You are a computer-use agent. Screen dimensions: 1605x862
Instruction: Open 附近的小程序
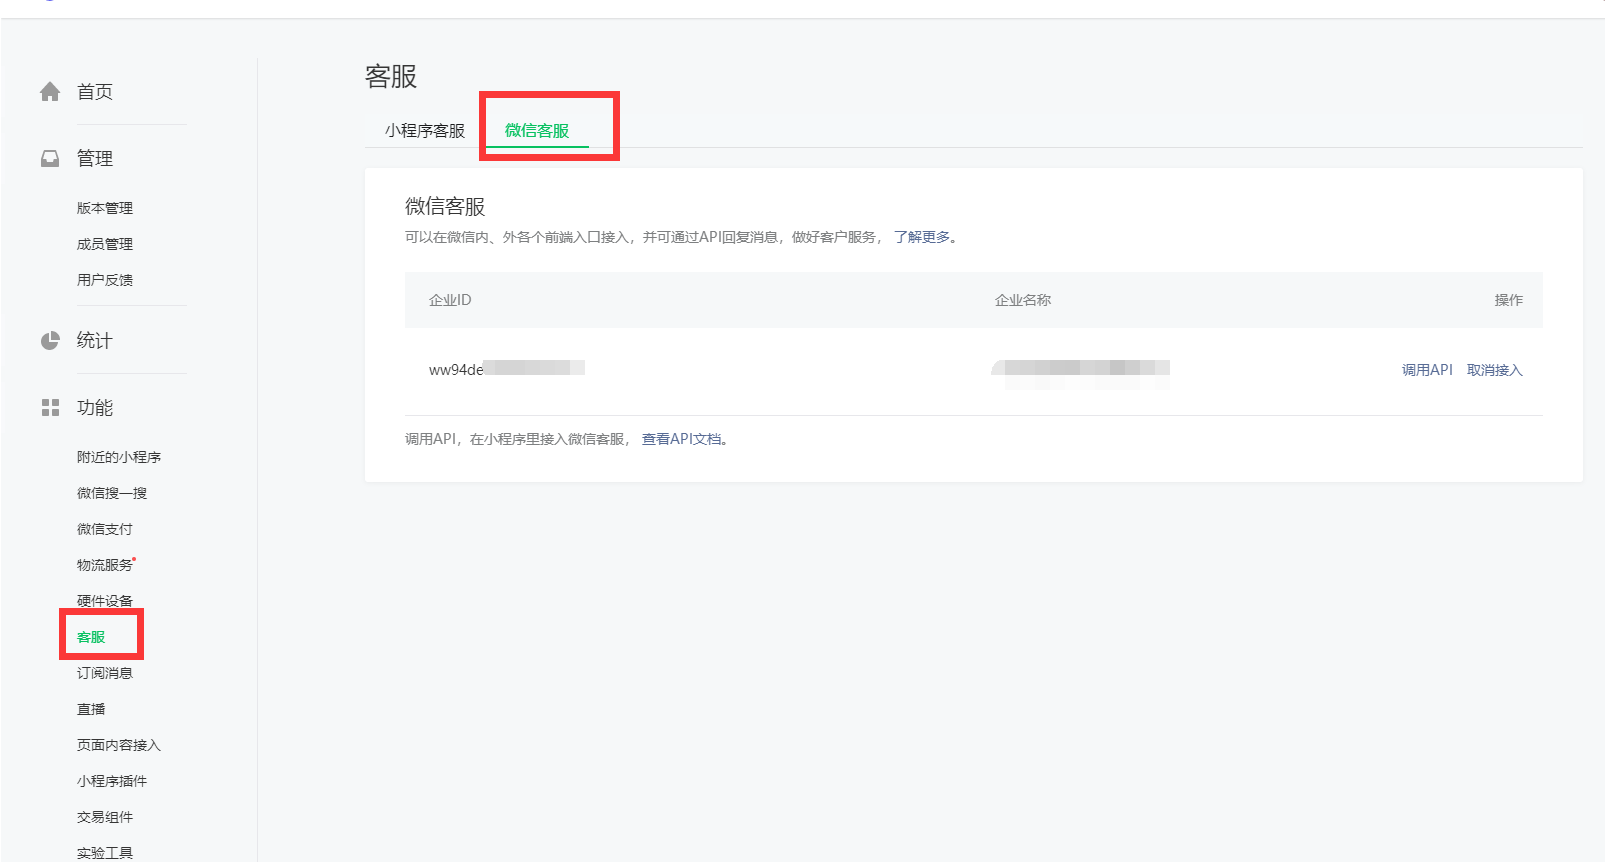click(x=119, y=457)
